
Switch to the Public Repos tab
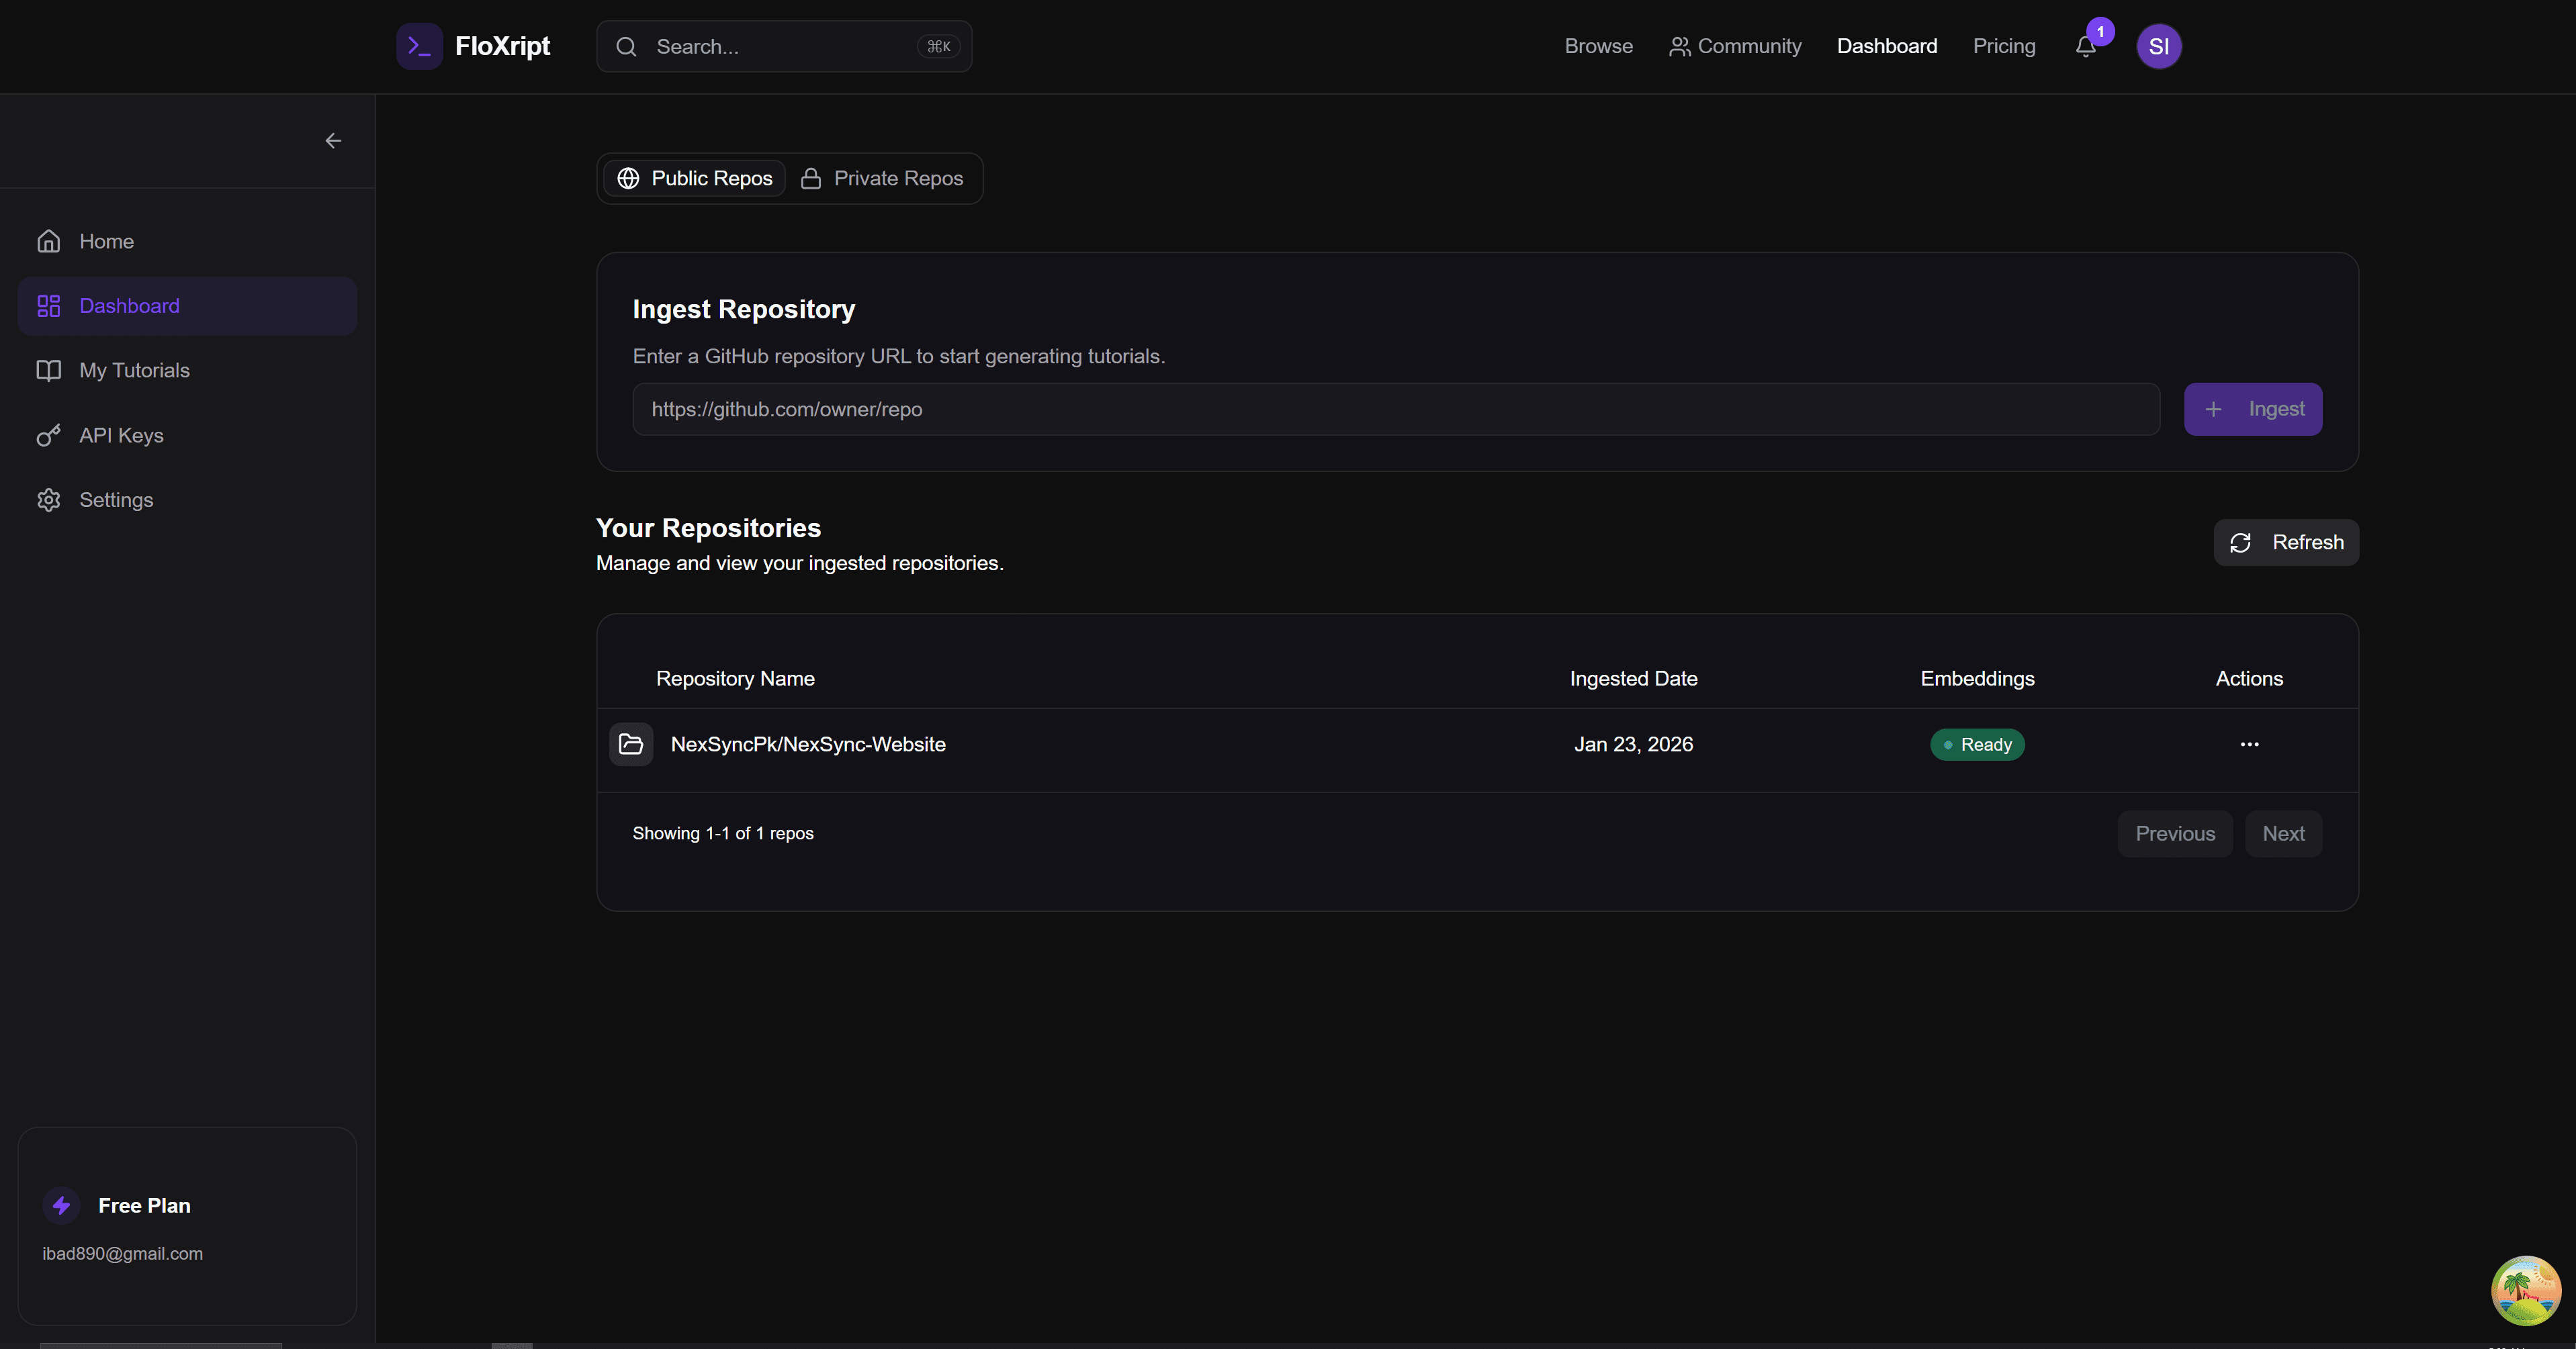pos(695,178)
